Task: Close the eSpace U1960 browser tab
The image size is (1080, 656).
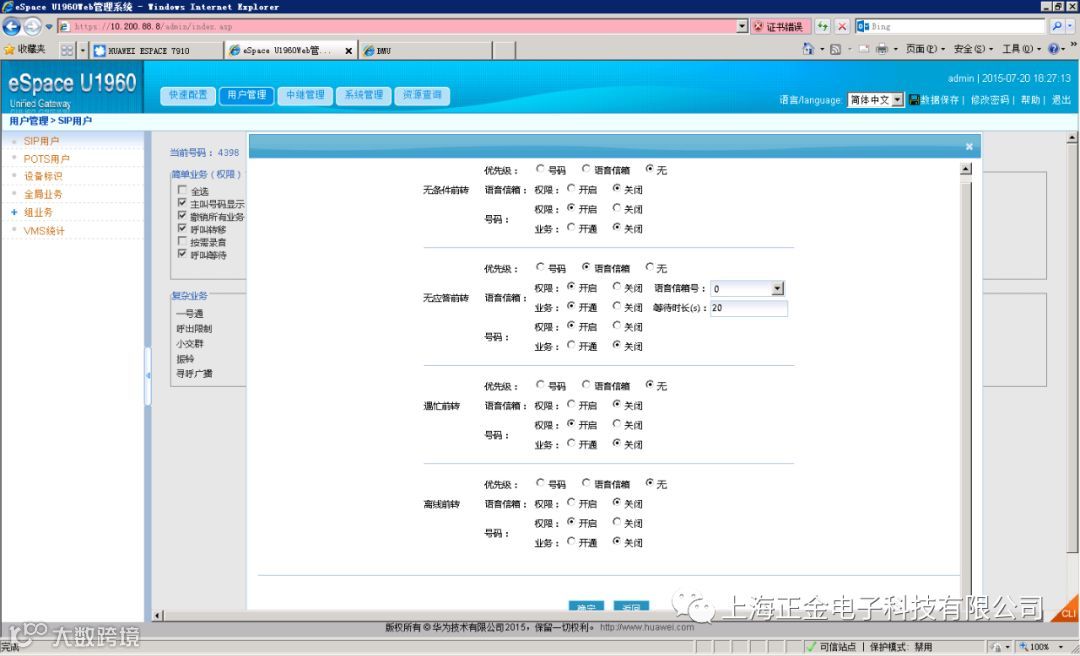Action: coord(349,51)
